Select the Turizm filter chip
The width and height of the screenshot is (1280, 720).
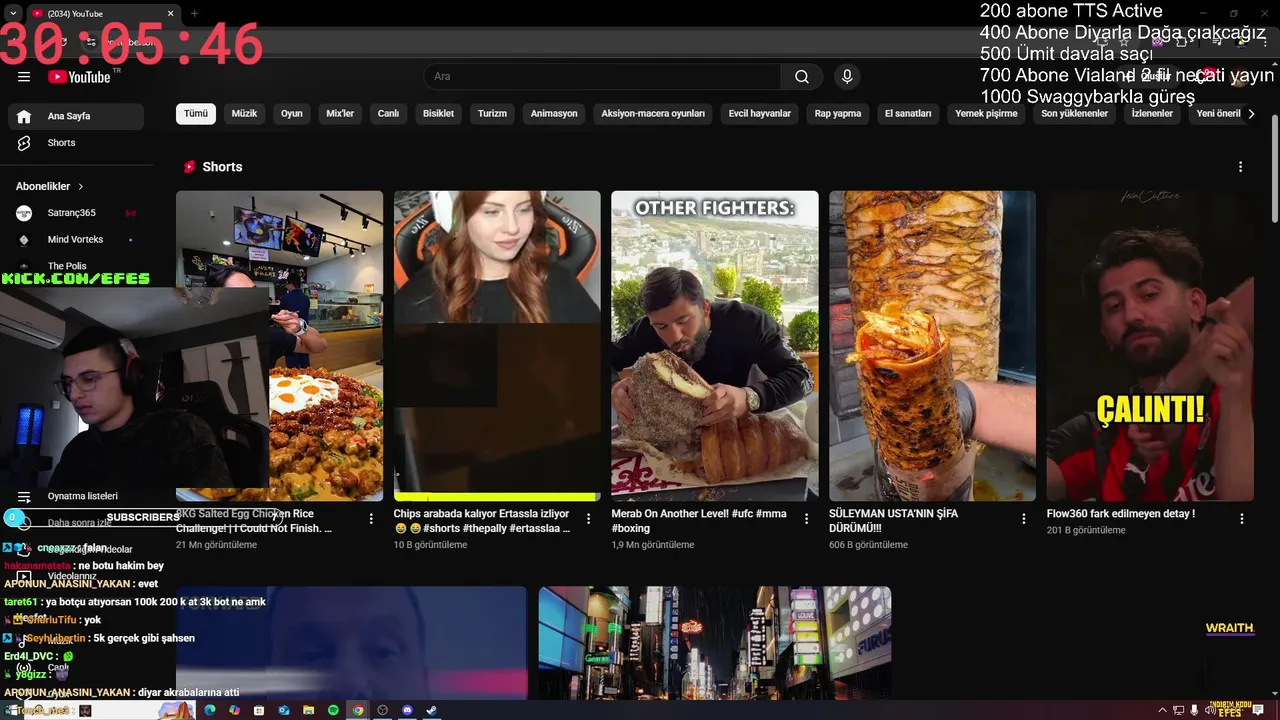click(492, 114)
